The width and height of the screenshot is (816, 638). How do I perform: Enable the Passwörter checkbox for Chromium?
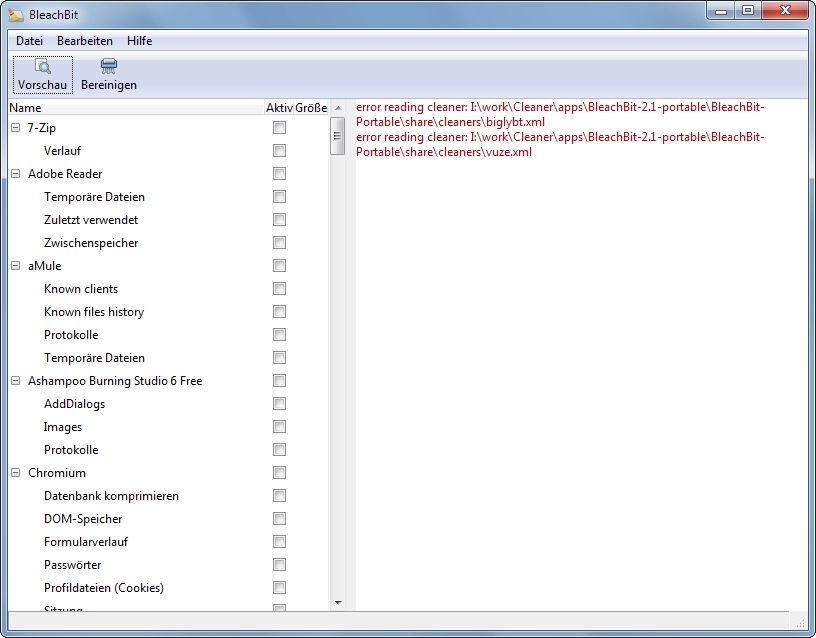pos(279,565)
